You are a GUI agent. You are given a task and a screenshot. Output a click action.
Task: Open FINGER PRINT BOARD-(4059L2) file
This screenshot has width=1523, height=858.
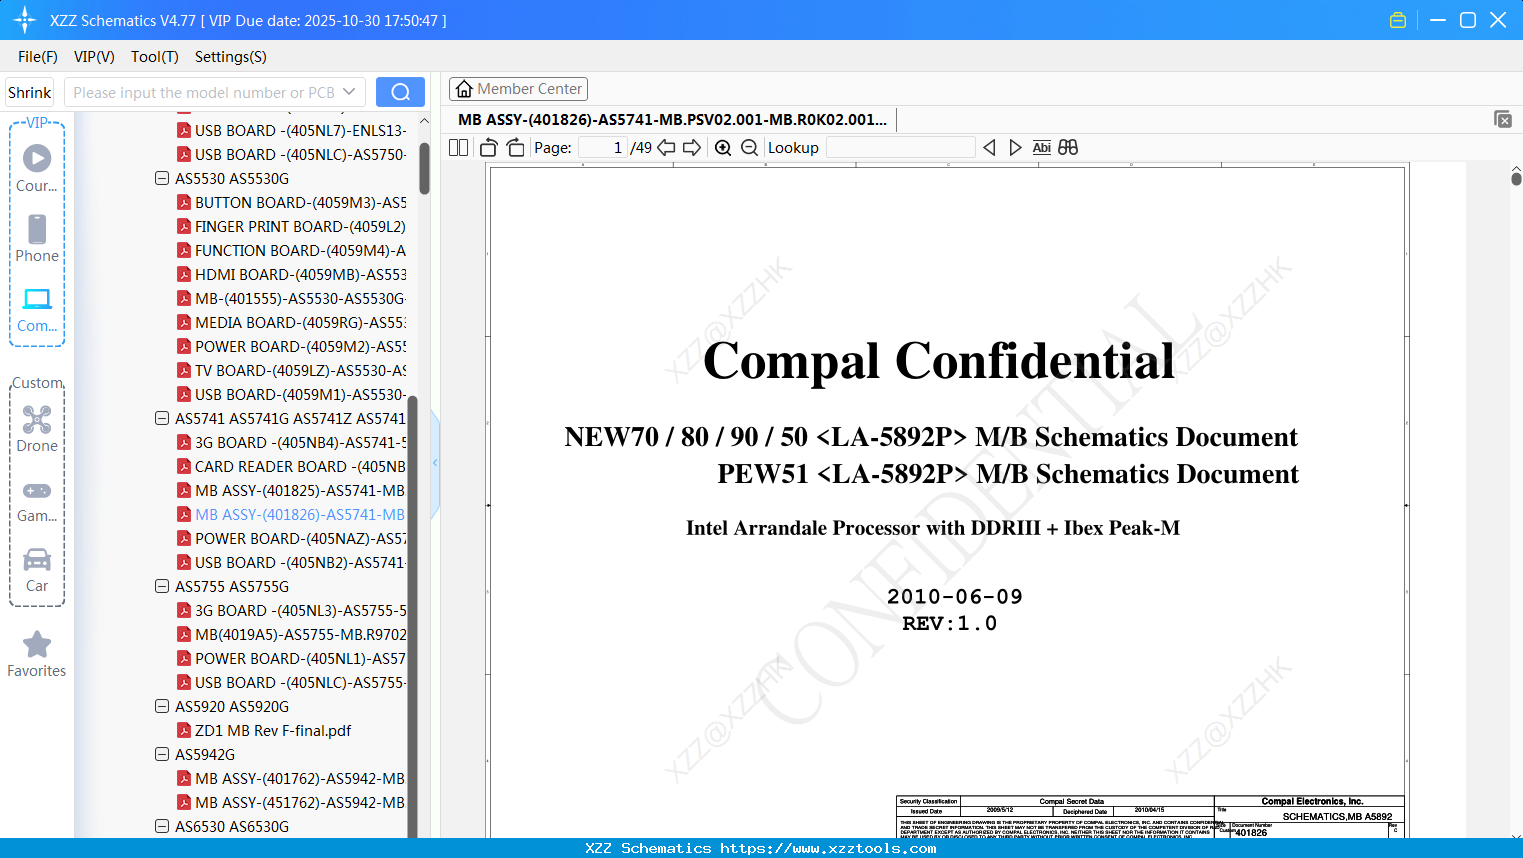pyautogui.click(x=291, y=227)
